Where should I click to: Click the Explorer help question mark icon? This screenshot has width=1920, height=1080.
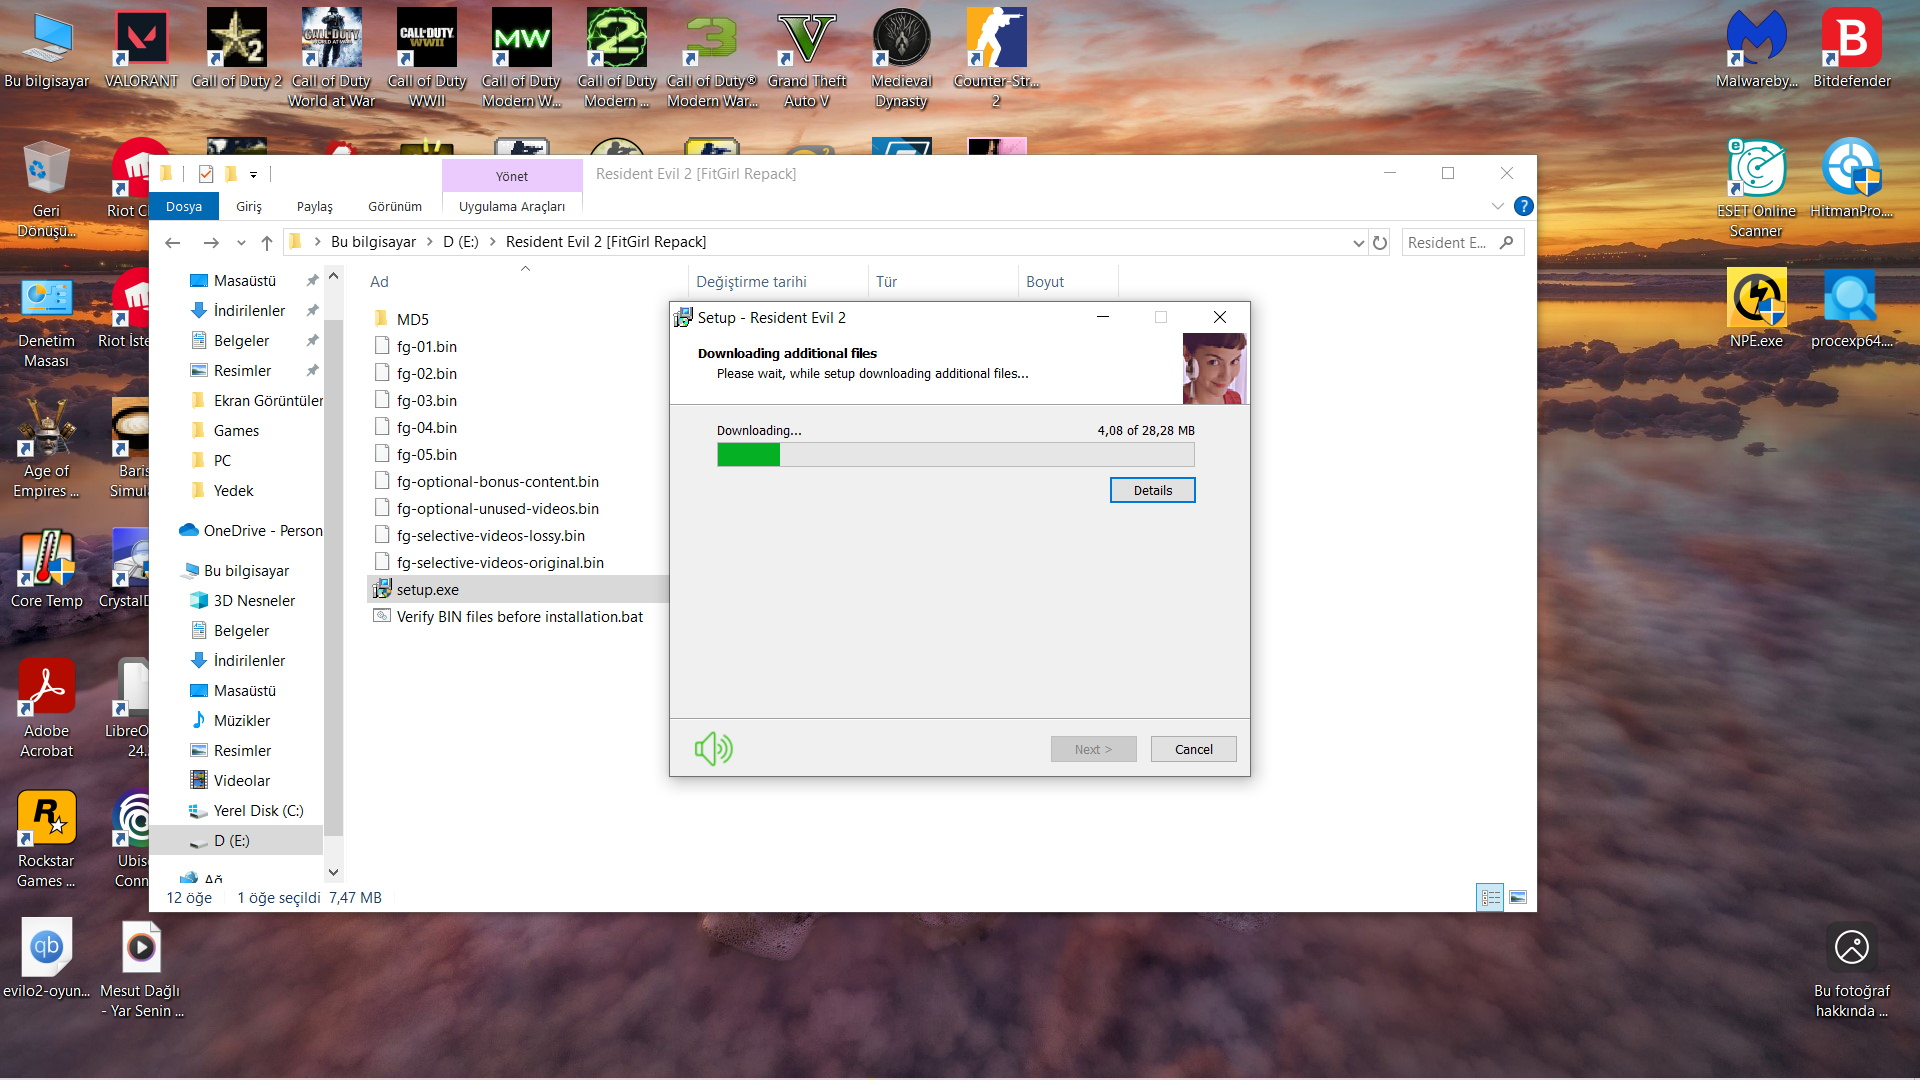click(1523, 206)
